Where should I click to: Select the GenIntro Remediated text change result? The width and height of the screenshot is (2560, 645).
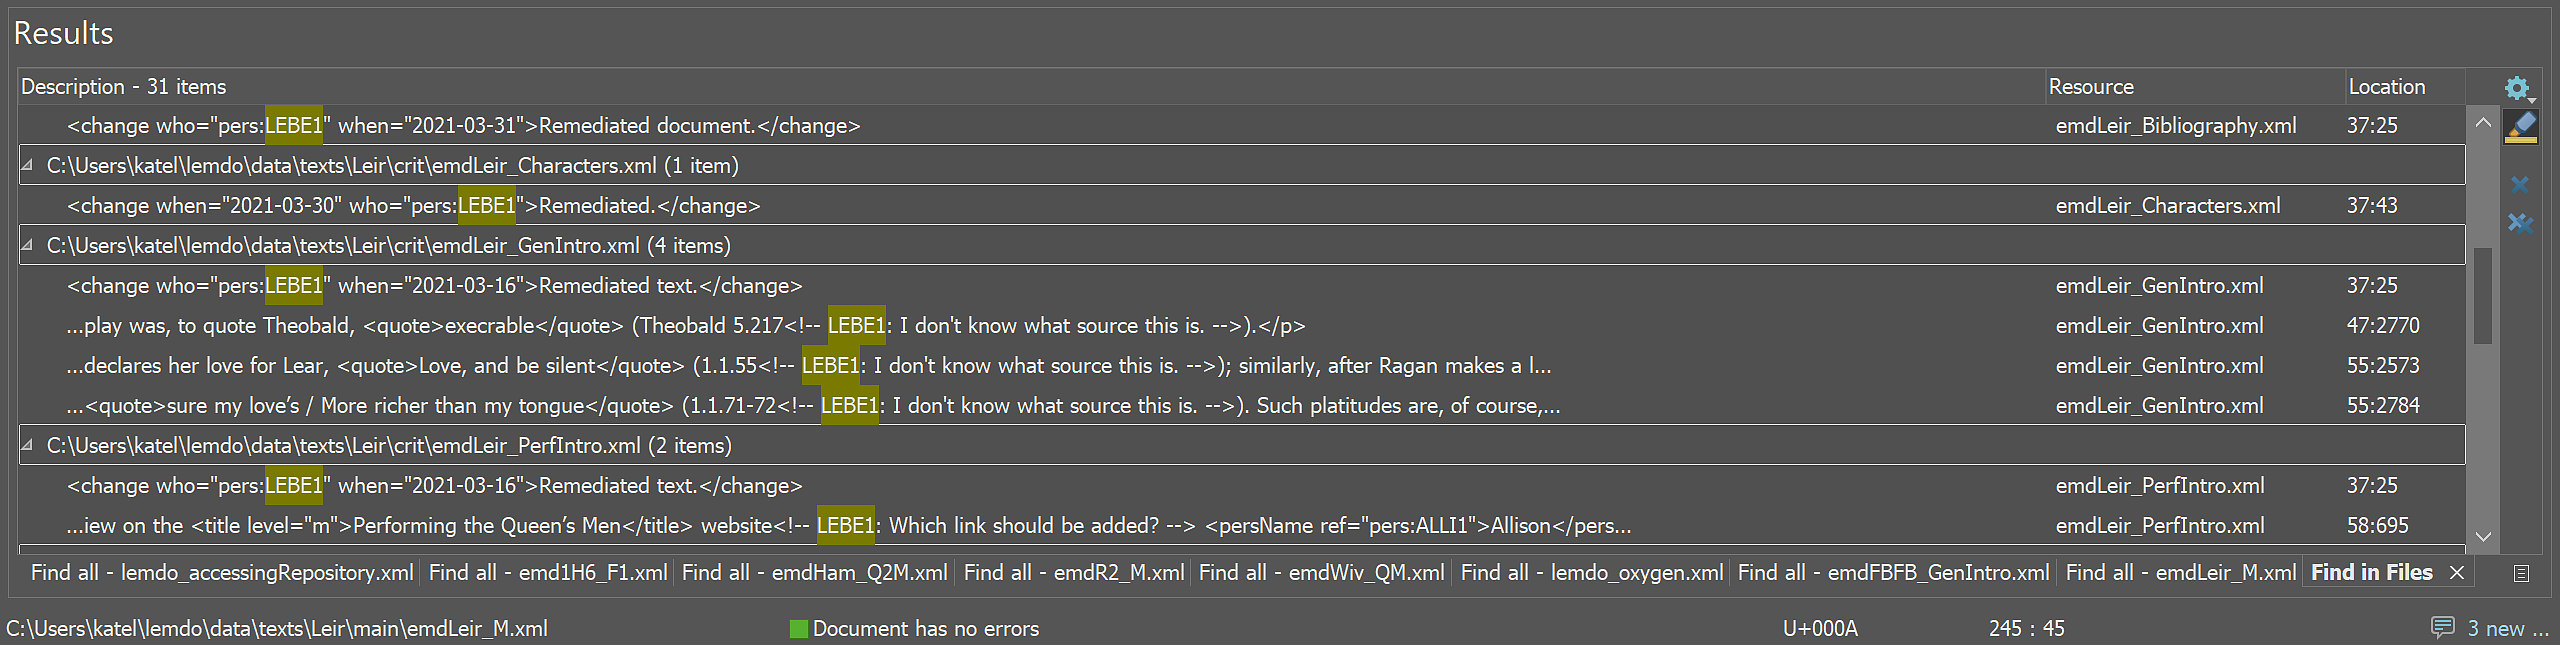pos(1242,285)
